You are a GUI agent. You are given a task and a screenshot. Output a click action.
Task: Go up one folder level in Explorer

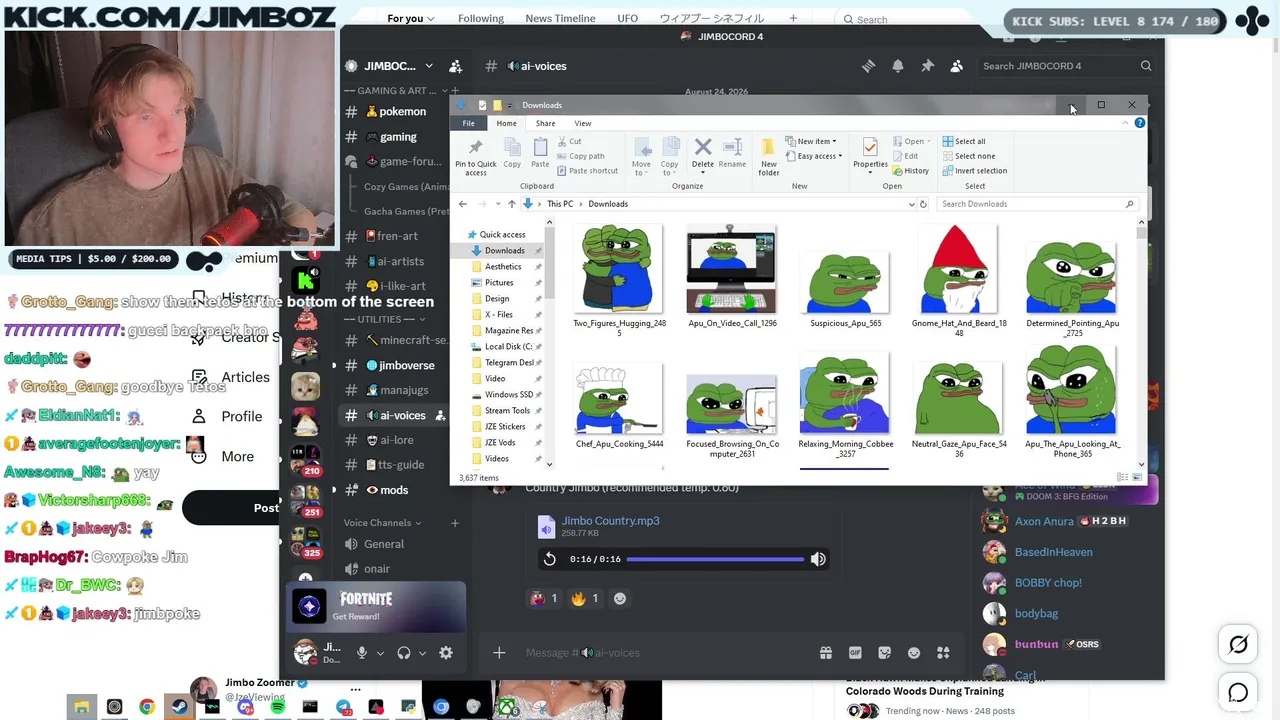[x=511, y=204]
